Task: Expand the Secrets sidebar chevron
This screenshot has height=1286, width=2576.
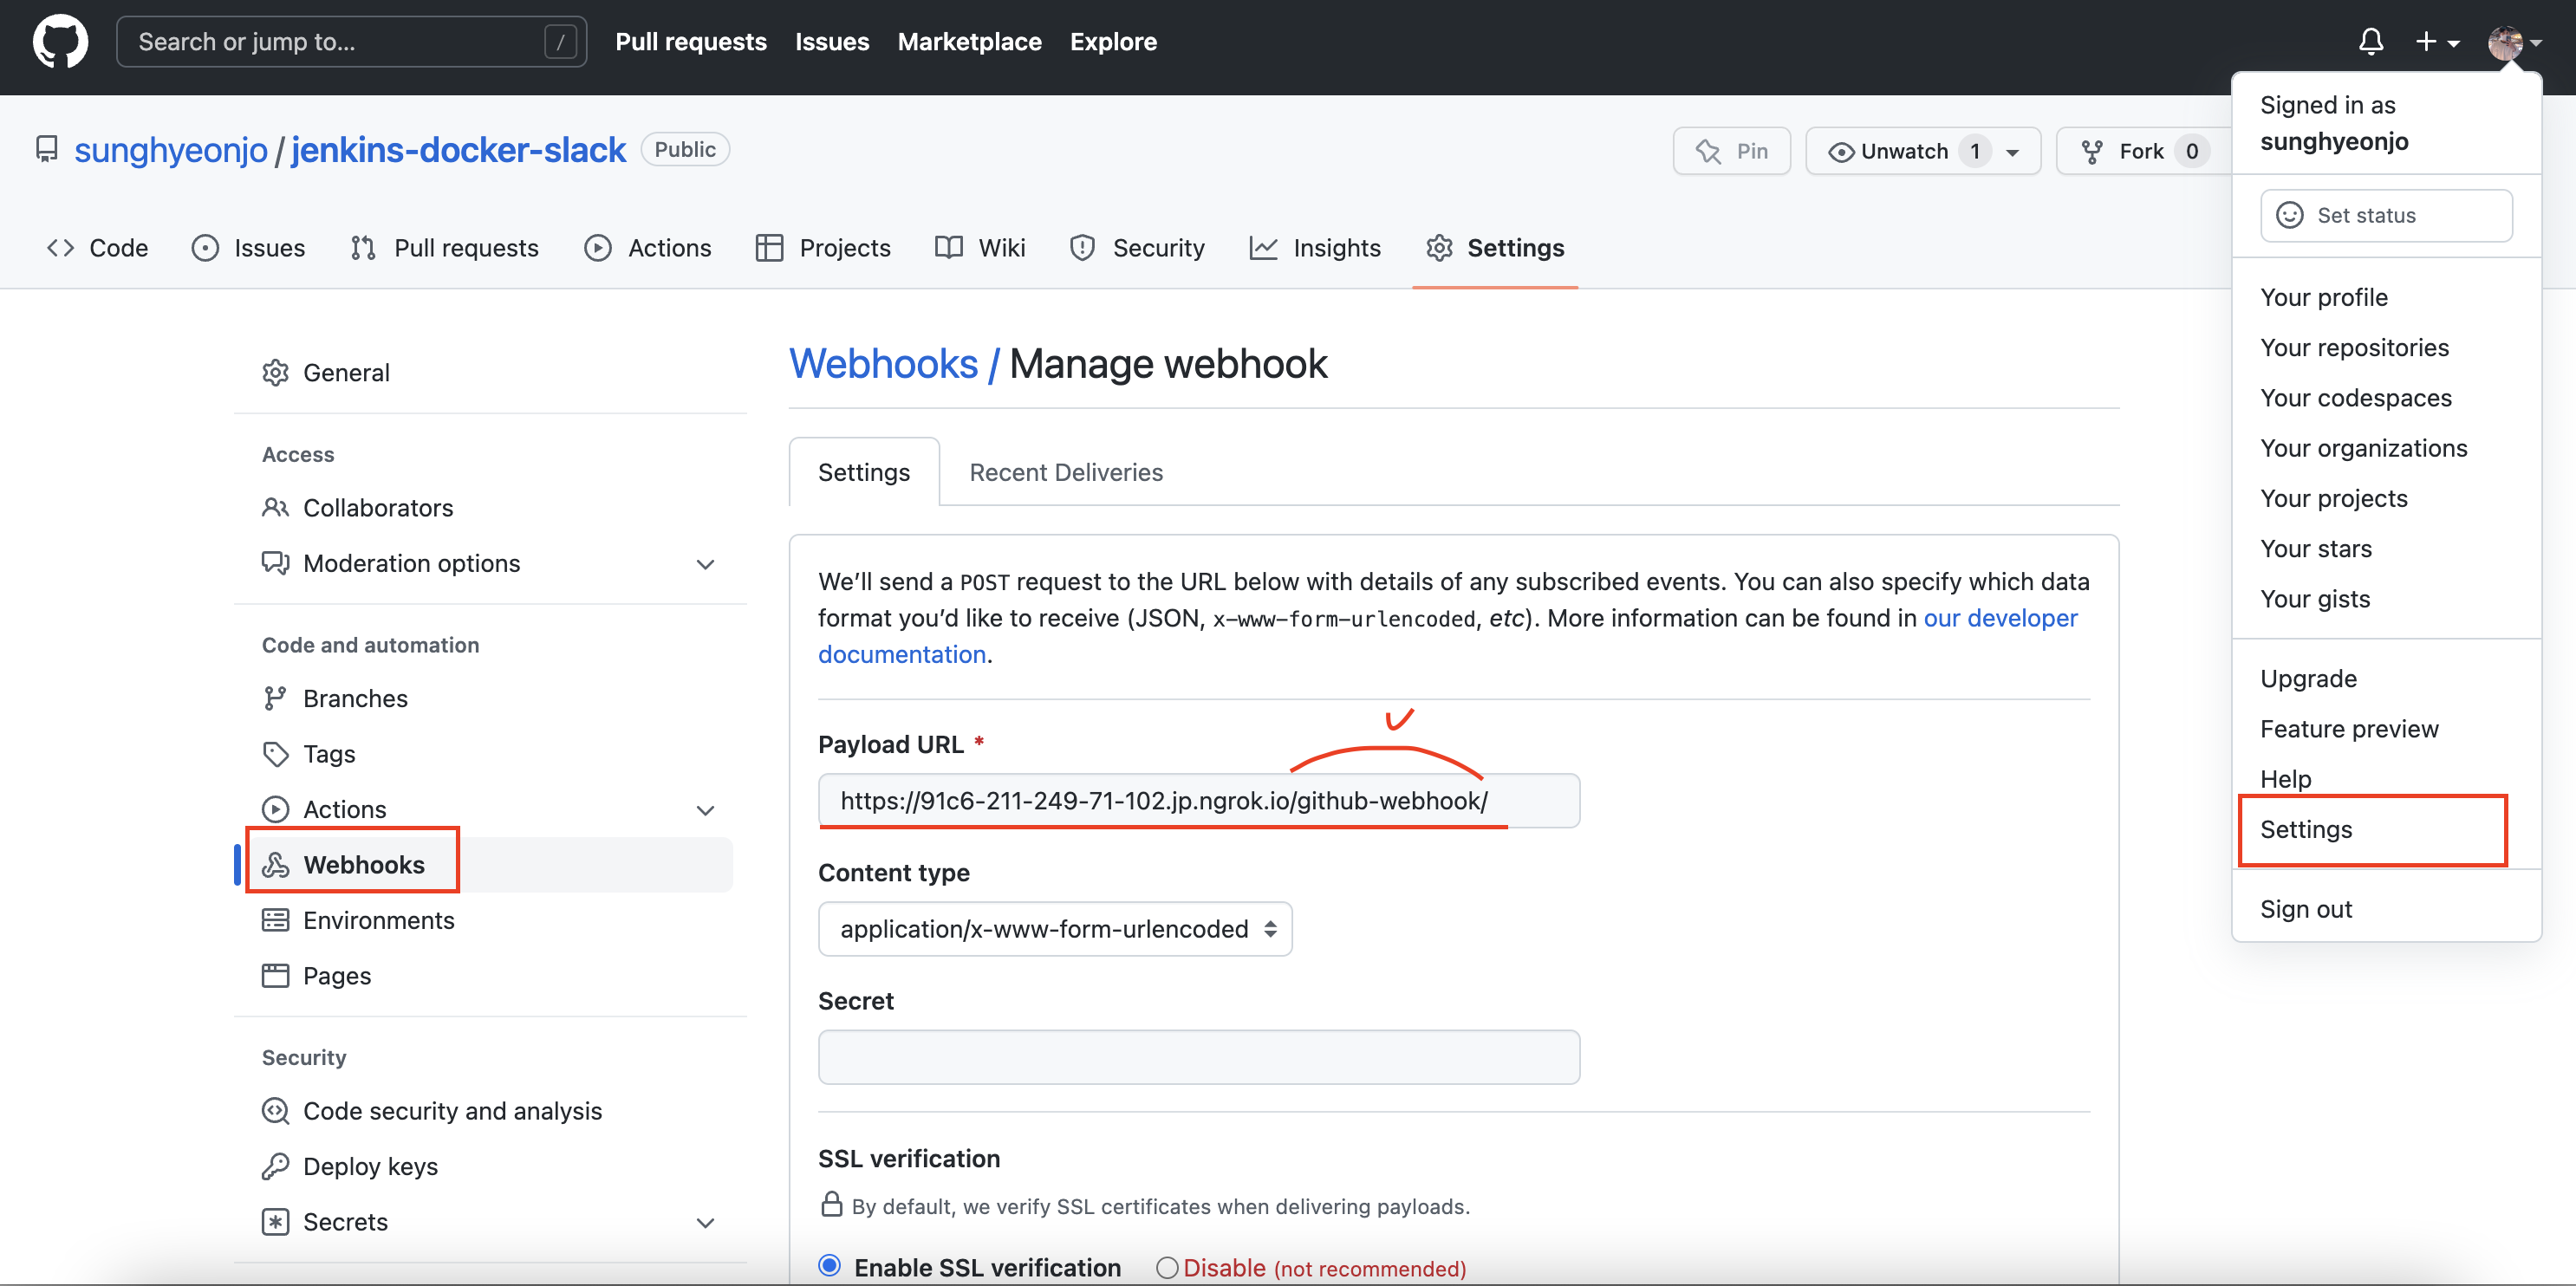Action: tap(705, 1222)
